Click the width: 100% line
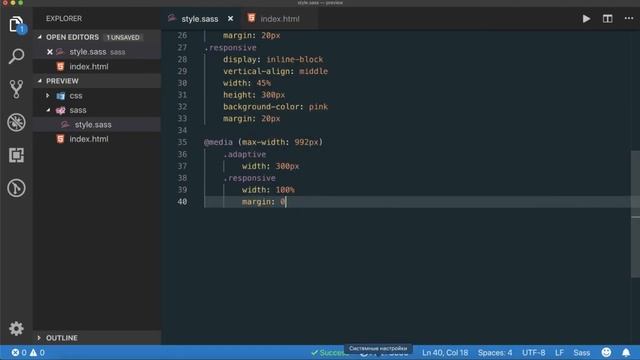640x360 pixels. 268,190
